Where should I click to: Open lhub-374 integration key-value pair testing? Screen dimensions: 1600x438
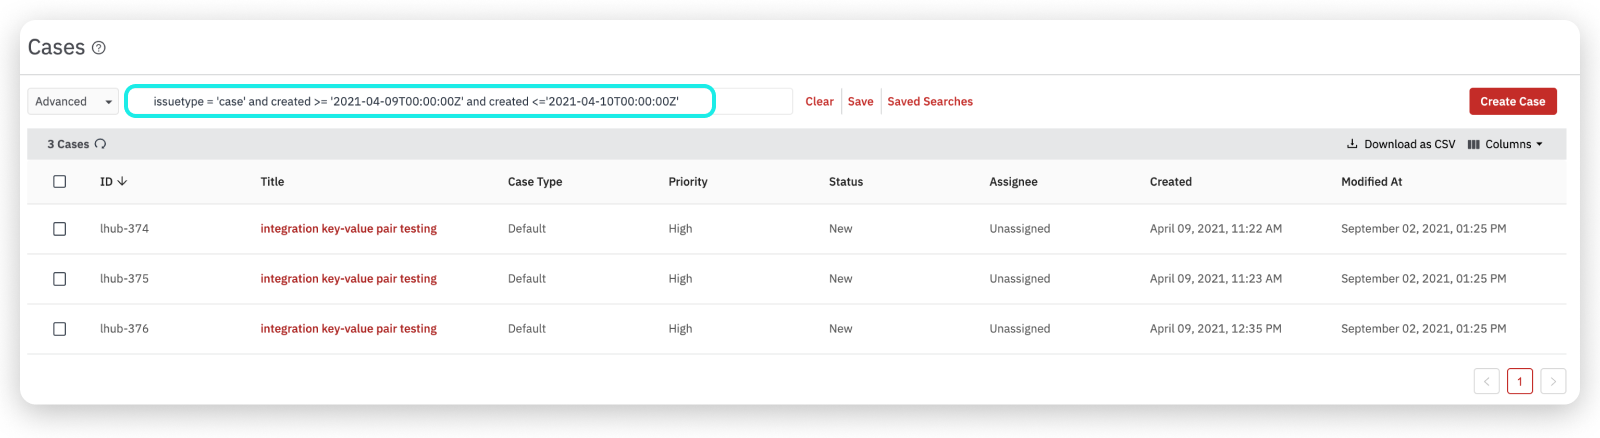click(x=348, y=229)
